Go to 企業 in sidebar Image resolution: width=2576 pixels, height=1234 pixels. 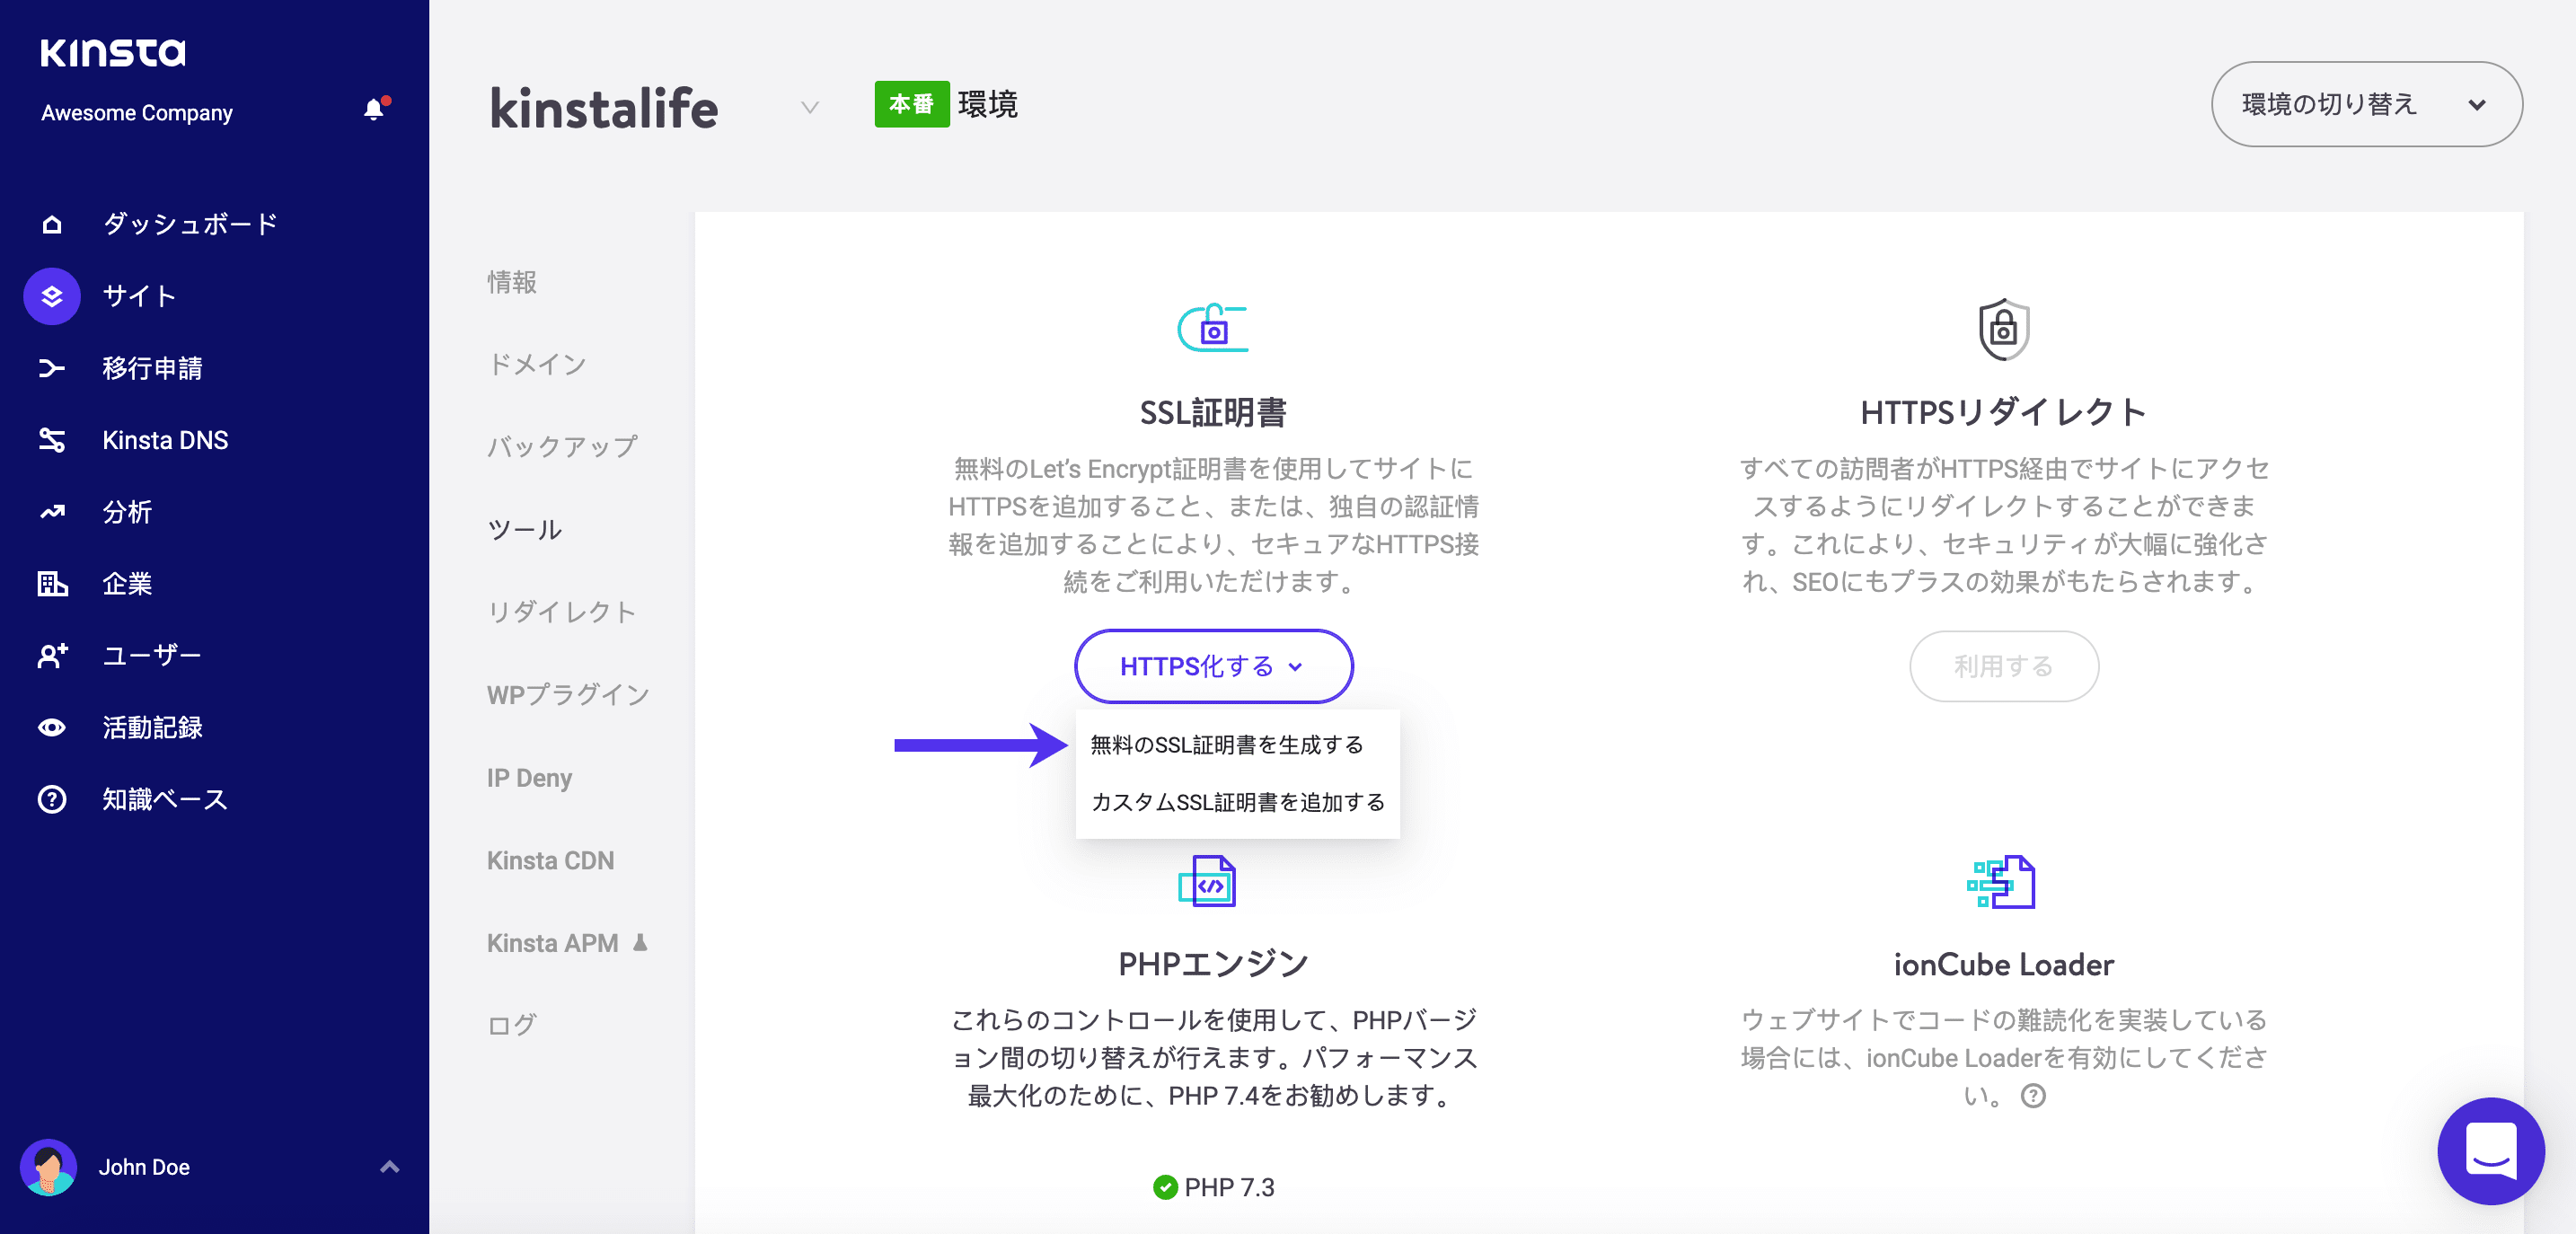127,584
